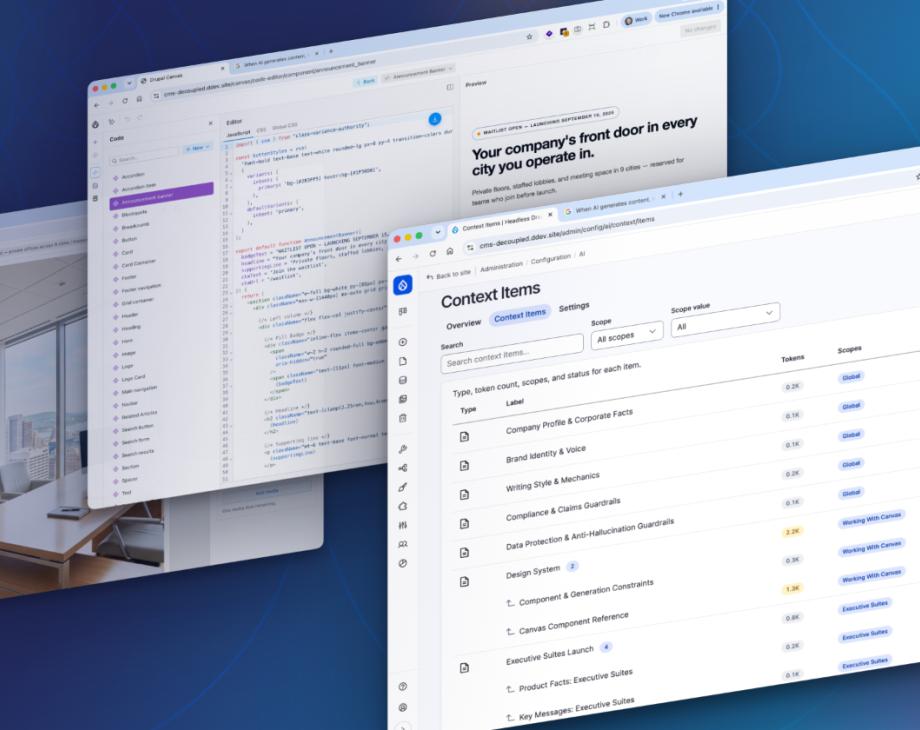Viewport: 920px width, 730px height.
Task: Click the 2.2K tokens badge
Action: tap(792, 532)
